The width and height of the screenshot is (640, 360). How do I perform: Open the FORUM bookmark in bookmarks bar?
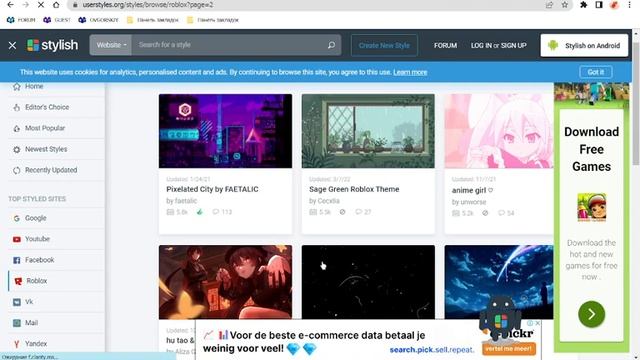click(21, 20)
